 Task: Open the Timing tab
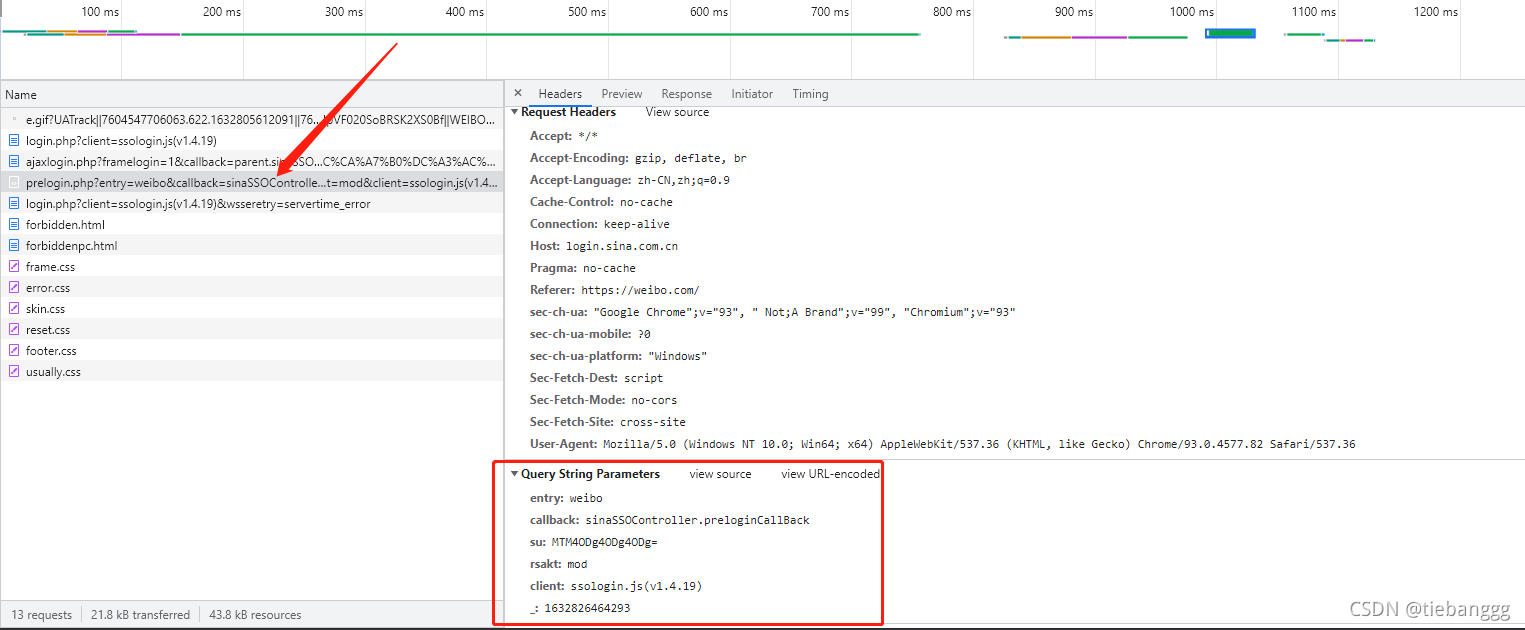[811, 94]
